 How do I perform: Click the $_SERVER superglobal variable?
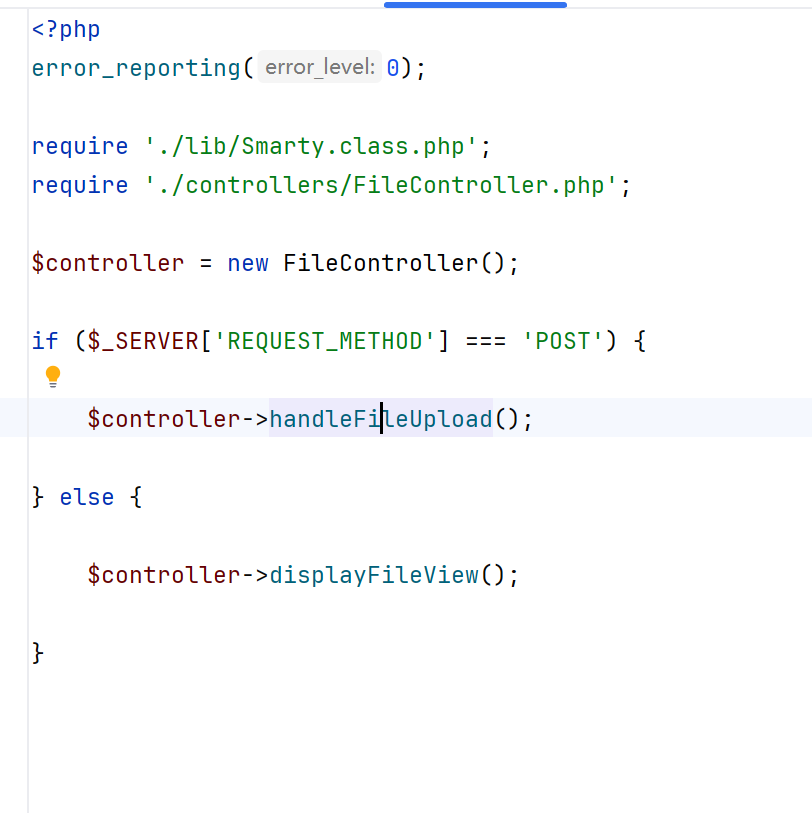pos(143,341)
